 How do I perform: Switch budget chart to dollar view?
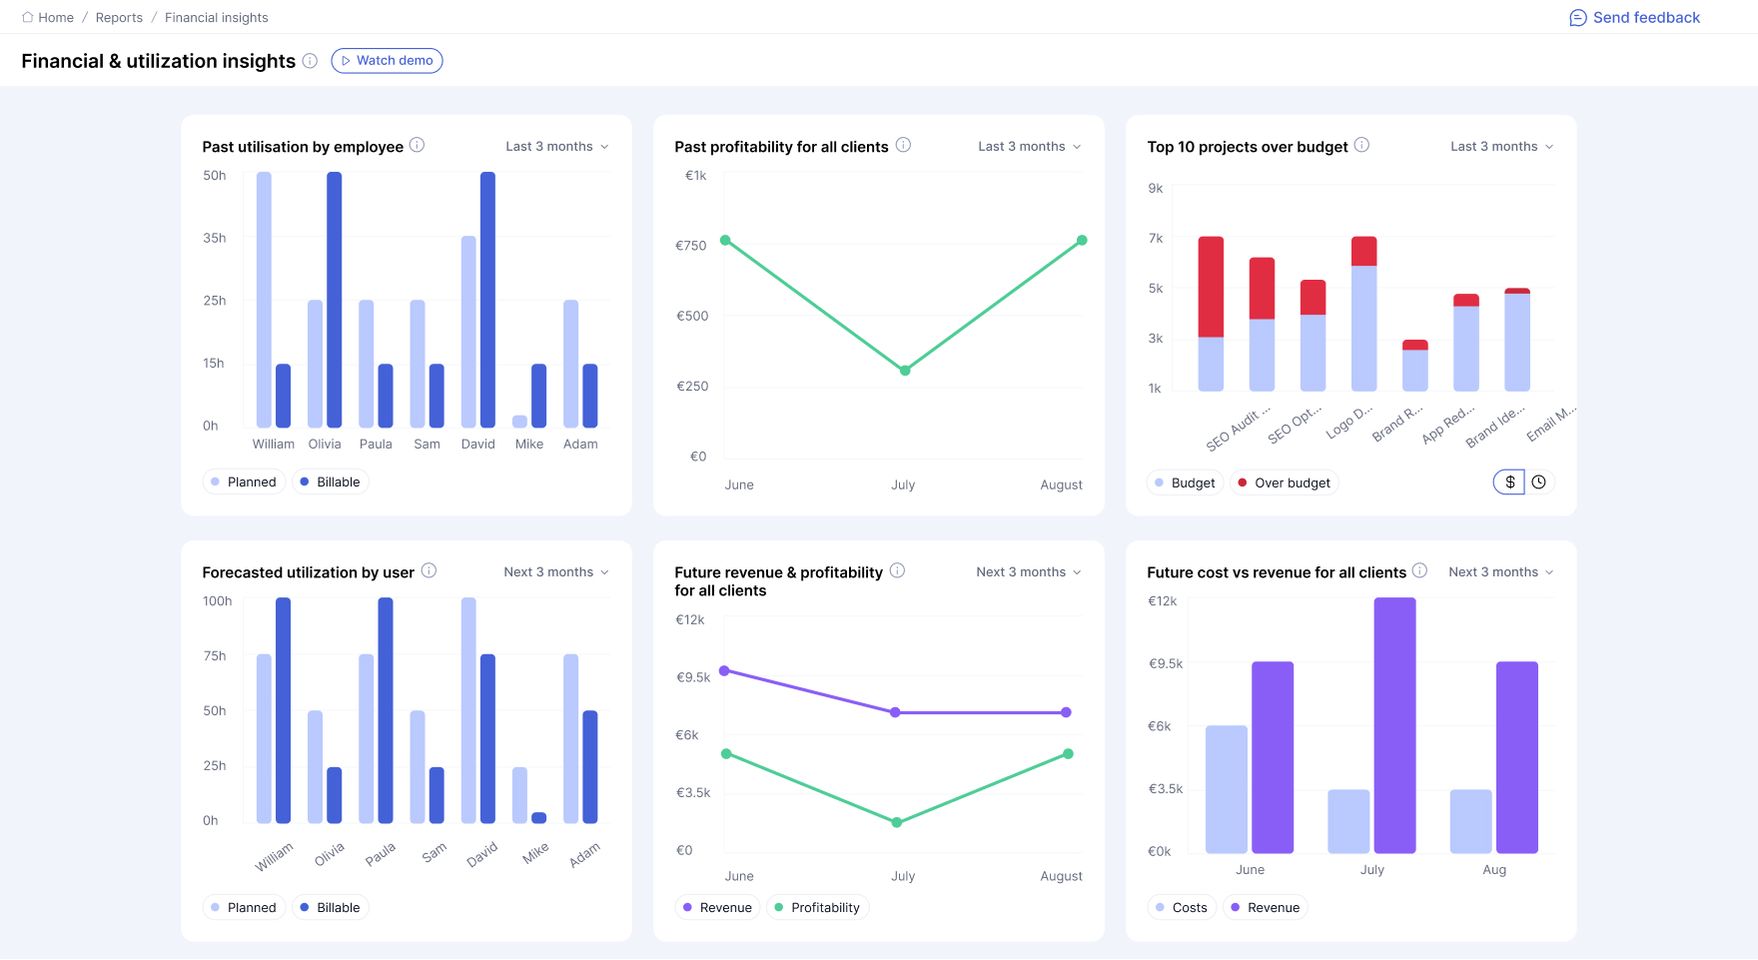(1510, 482)
